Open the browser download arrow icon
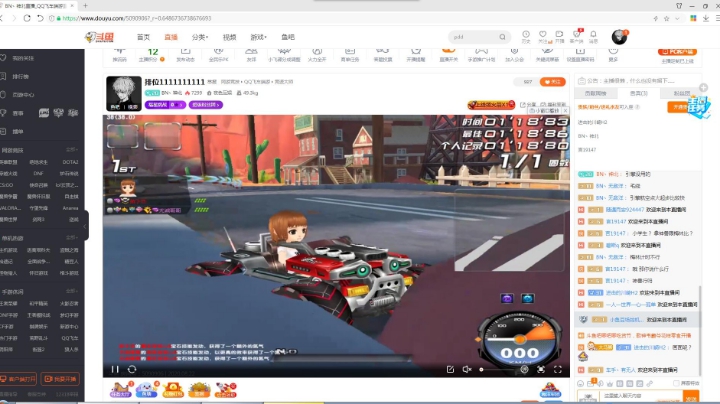 [x=706, y=18]
